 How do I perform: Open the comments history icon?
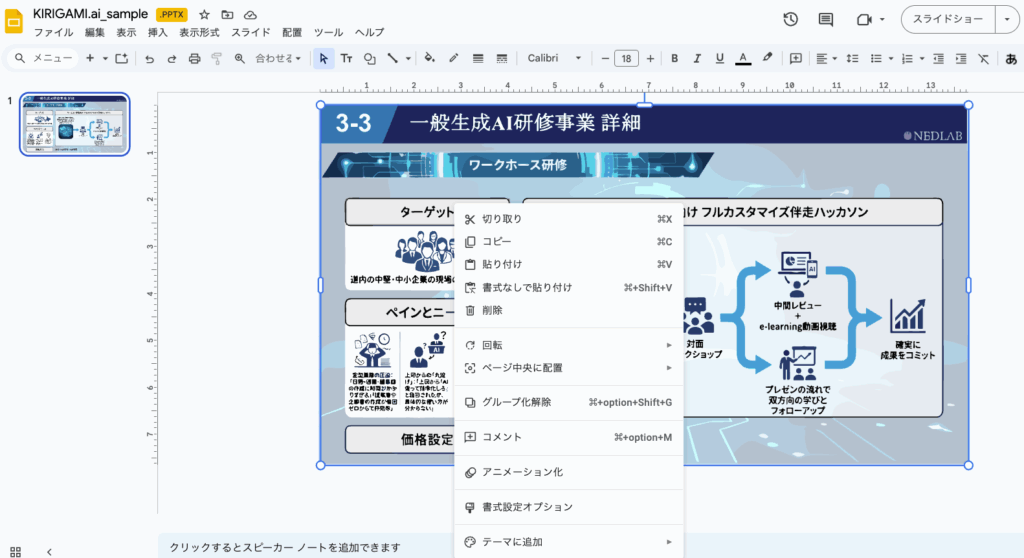[x=826, y=19]
